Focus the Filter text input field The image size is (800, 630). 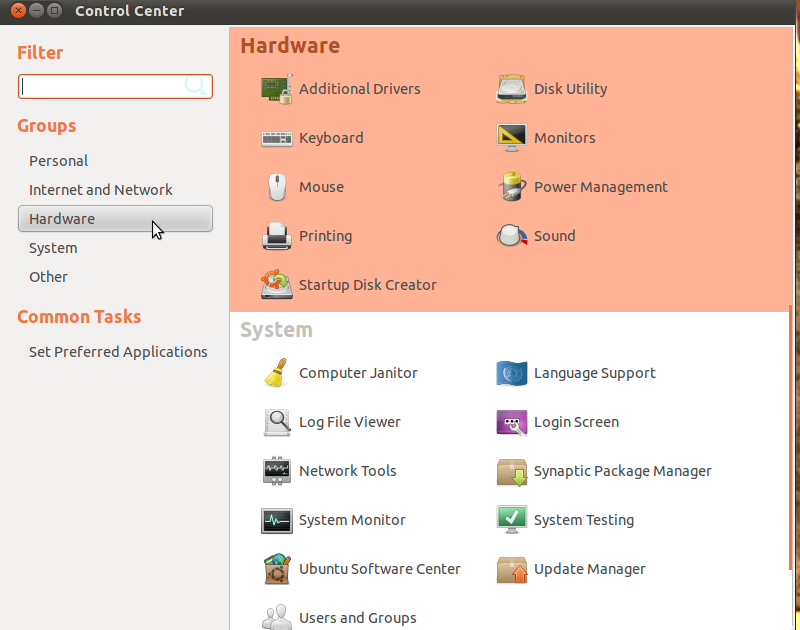115,86
